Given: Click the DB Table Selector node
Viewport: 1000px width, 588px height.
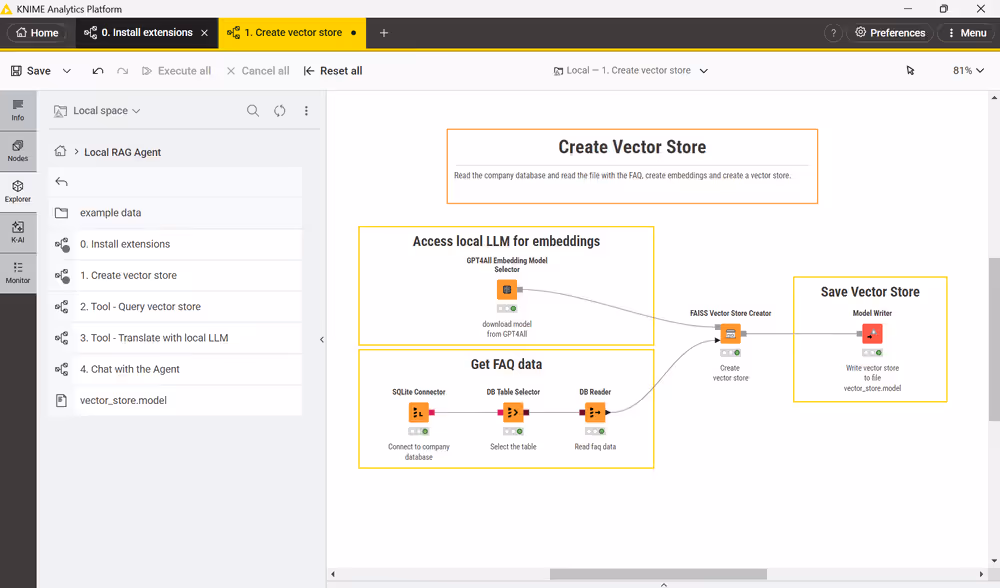Looking at the screenshot, I should tap(513, 412).
